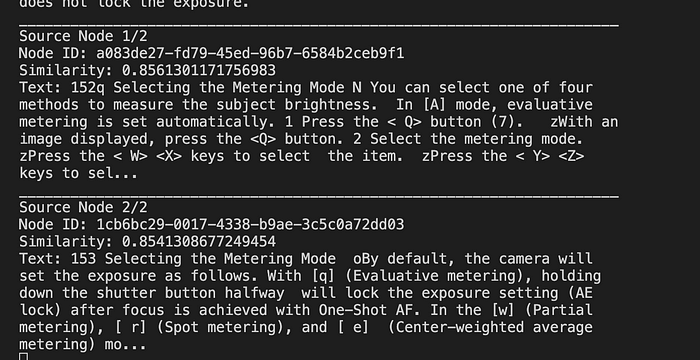
Task: Click Node ID 1cb6bc29-0017-4338-b9ae-3c5c0a72dd03
Action: (250, 225)
